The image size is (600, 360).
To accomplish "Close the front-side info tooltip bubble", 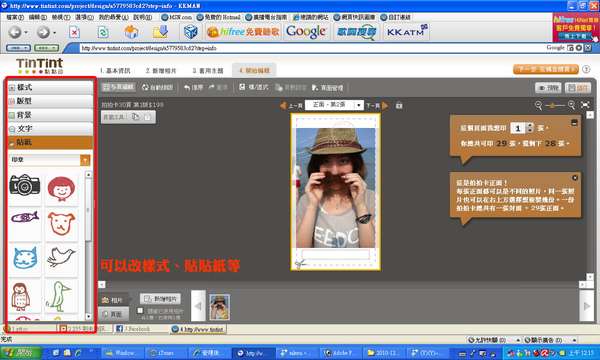I will click(x=575, y=178).
